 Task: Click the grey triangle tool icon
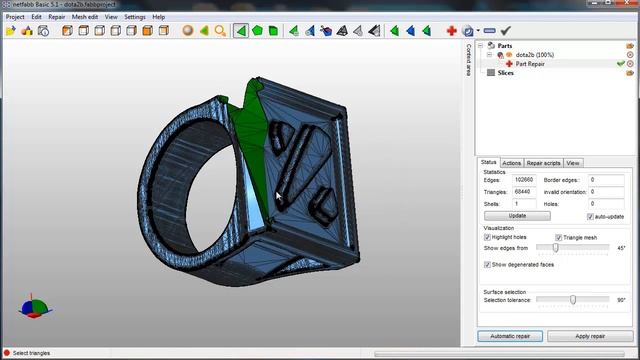[358, 31]
